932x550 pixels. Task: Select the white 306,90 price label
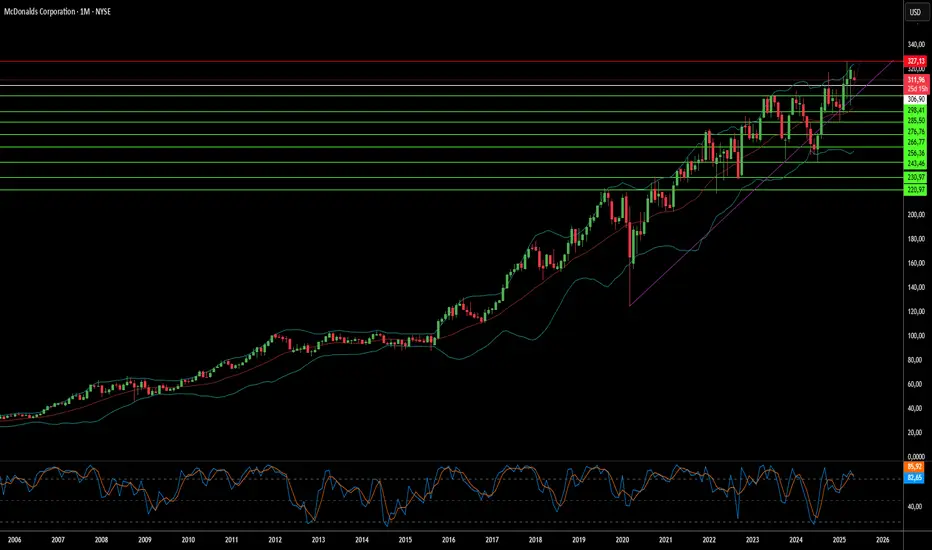click(914, 99)
